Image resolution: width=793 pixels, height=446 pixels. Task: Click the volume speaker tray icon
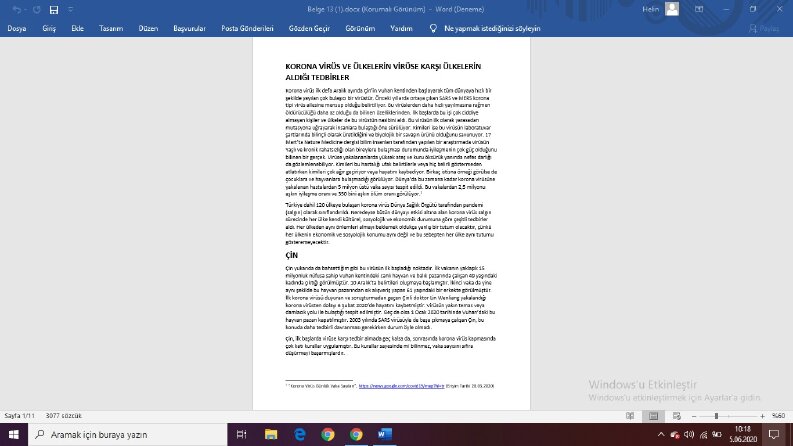point(689,434)
